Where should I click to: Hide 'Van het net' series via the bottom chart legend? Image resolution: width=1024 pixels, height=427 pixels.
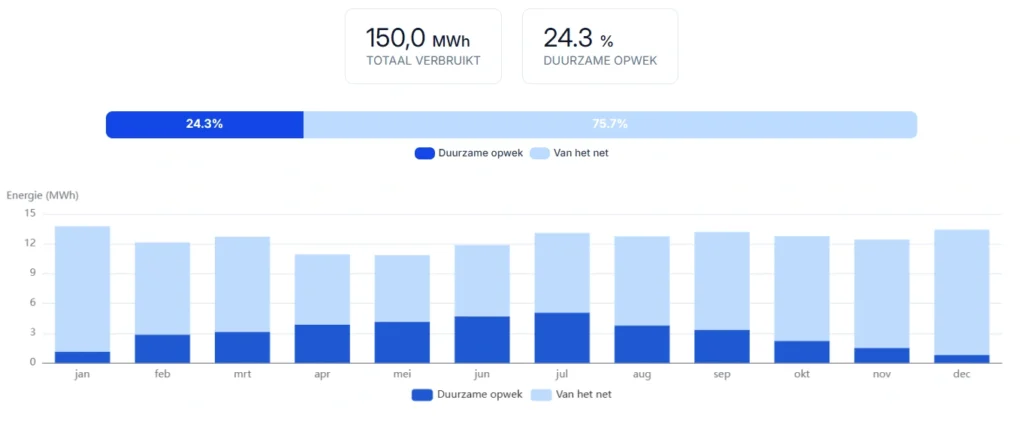pyautogui.click(x=579, y=394)
